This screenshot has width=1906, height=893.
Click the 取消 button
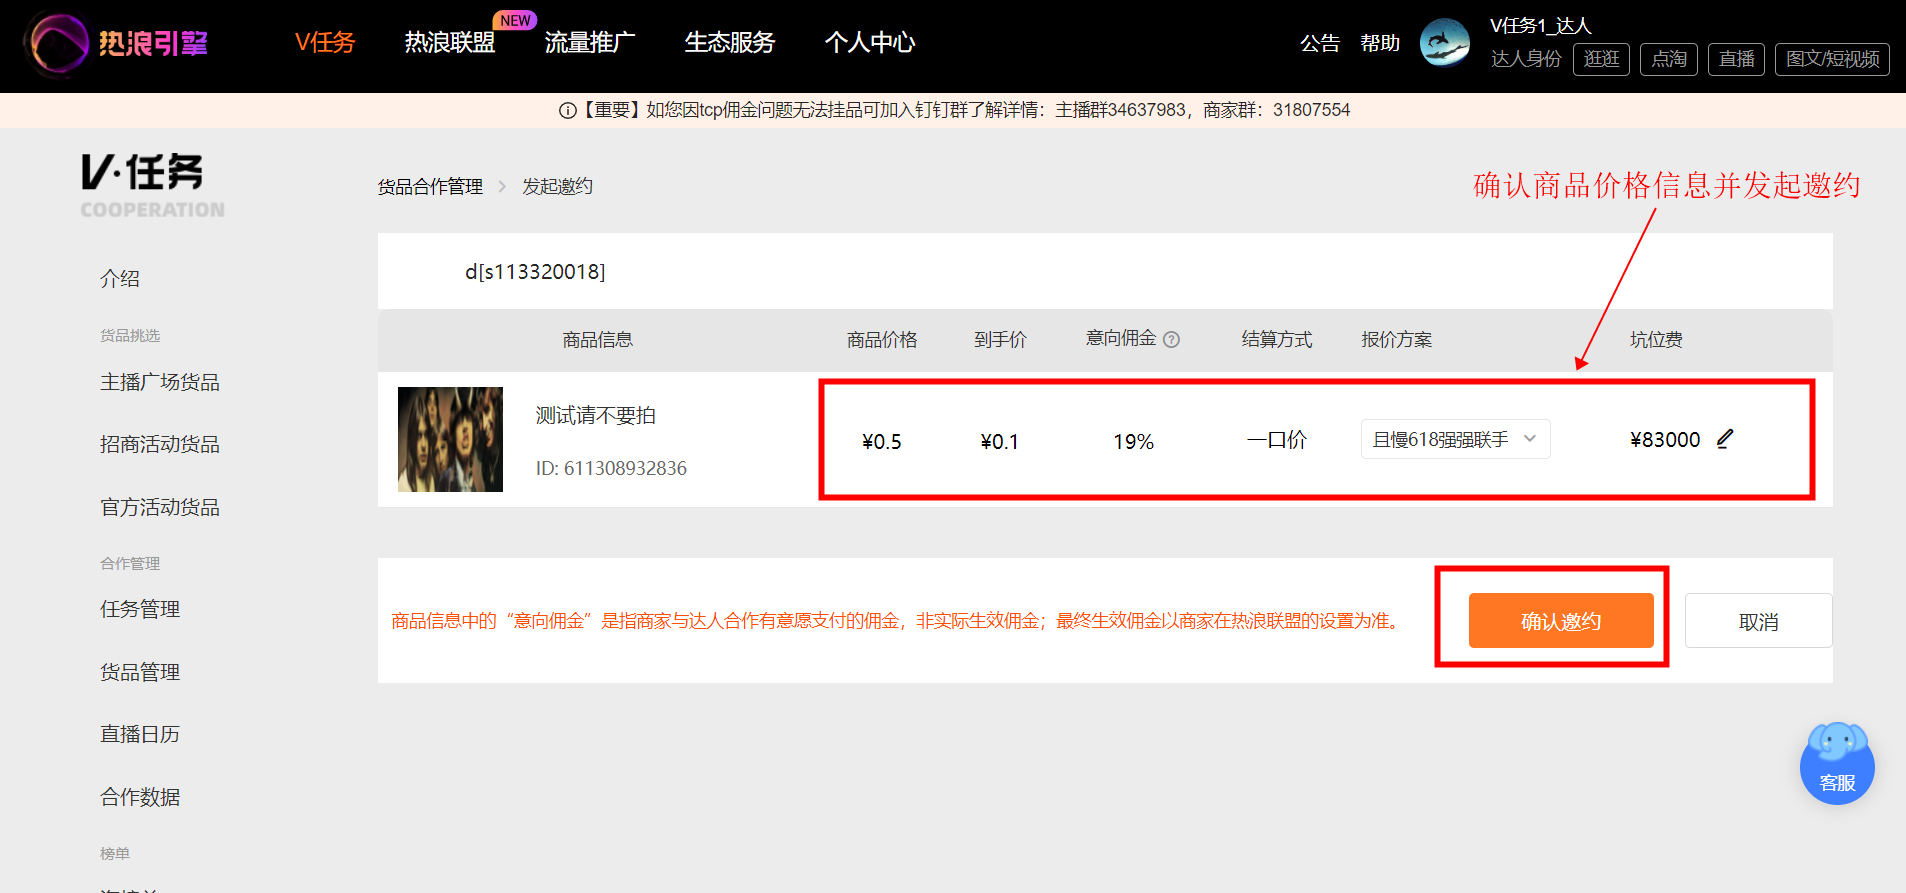coord(1758,620)
